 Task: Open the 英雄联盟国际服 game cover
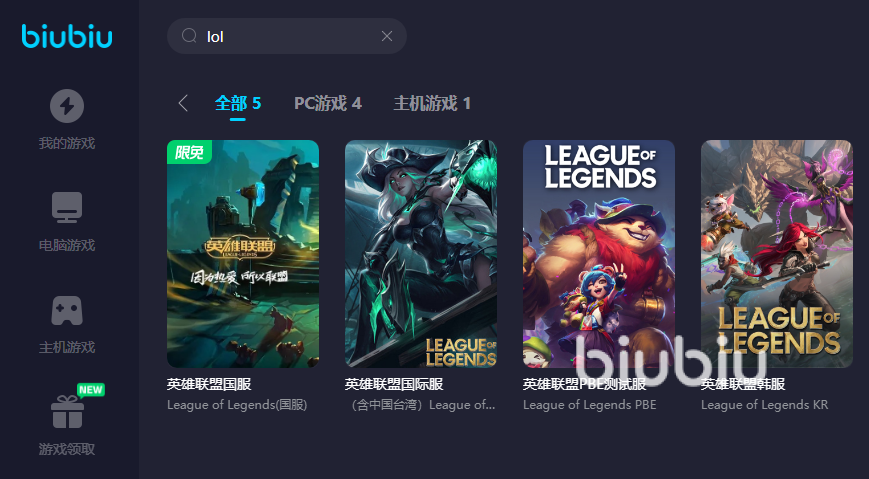(421, 254)
